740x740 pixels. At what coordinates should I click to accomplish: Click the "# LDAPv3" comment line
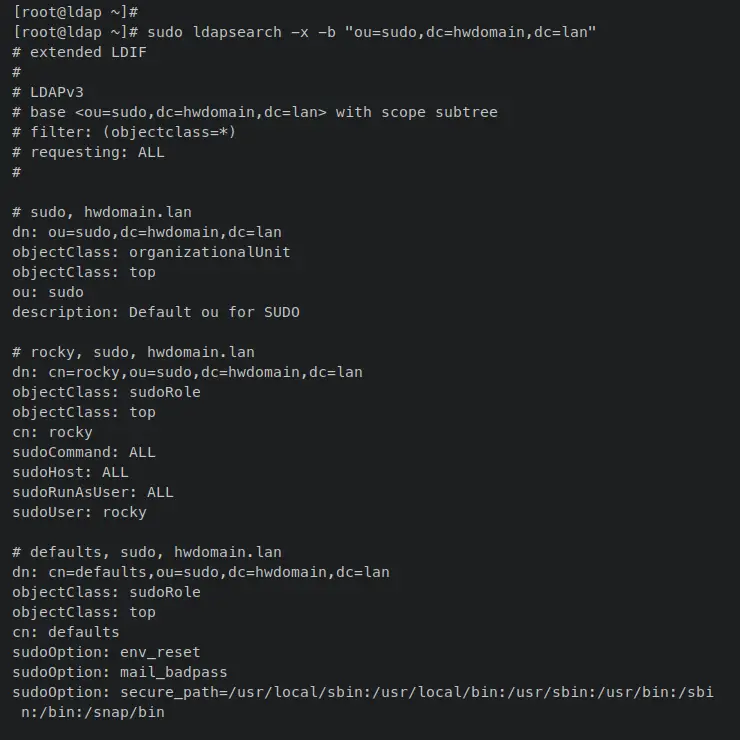48,92
